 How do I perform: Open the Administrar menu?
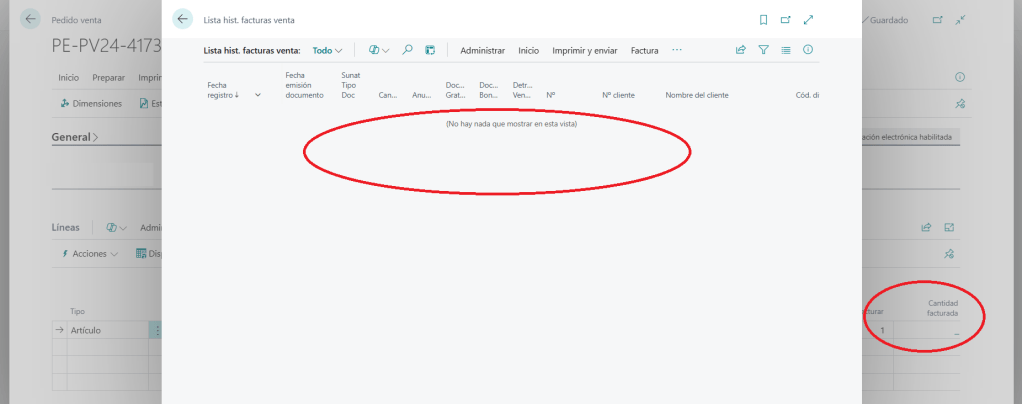click(482, 50)
